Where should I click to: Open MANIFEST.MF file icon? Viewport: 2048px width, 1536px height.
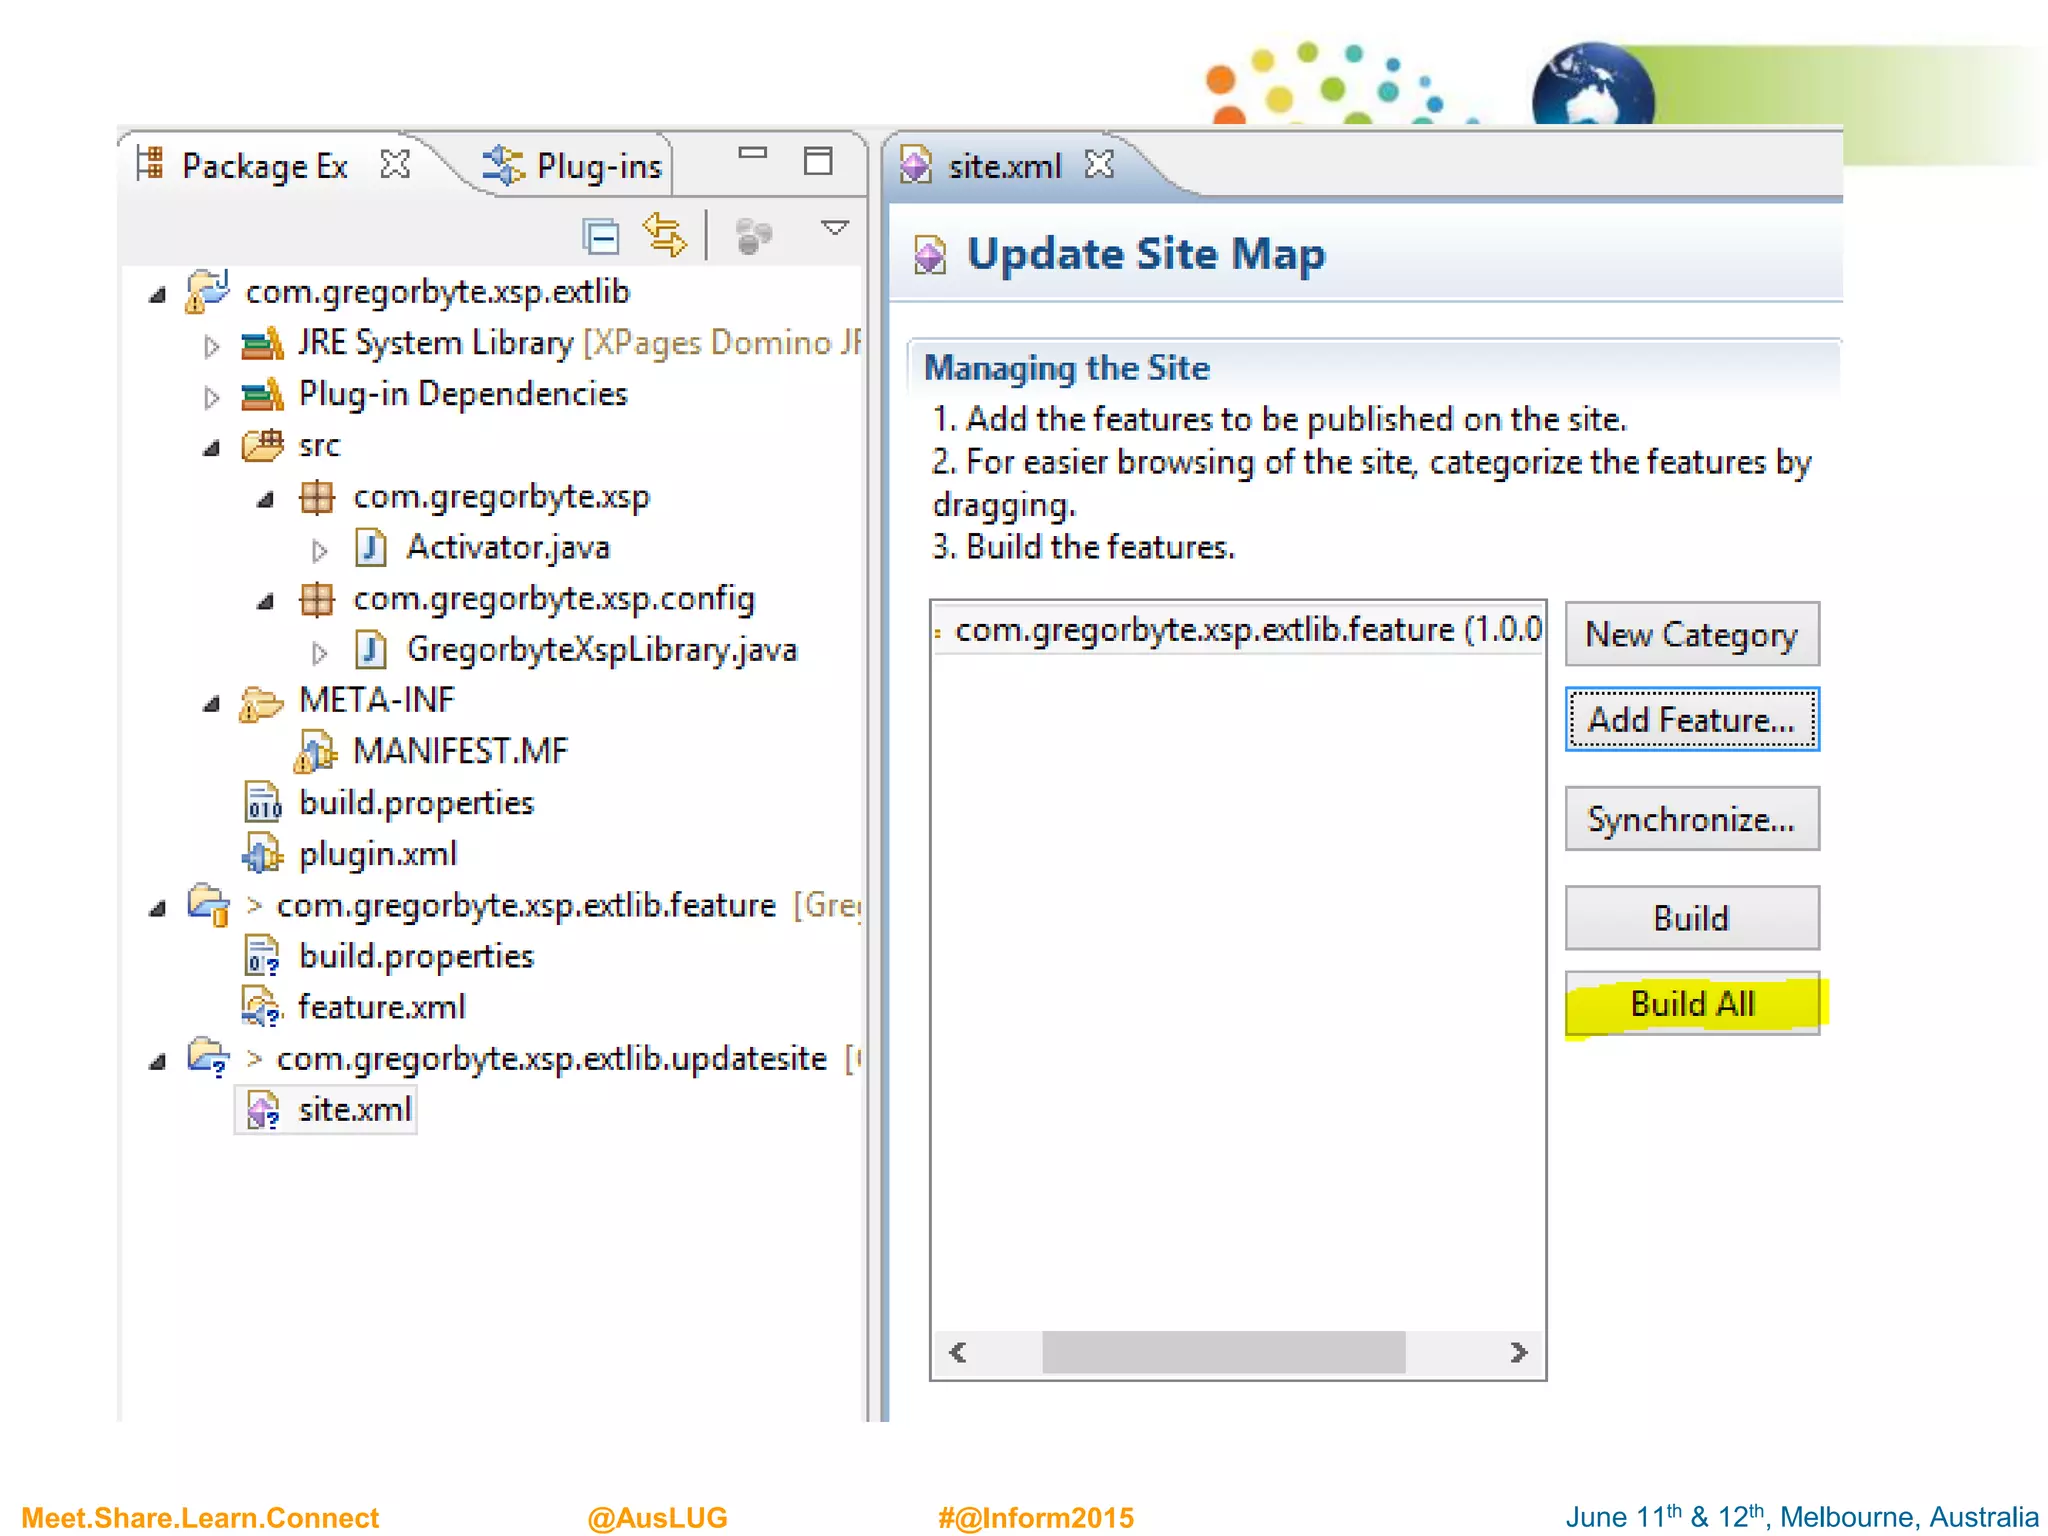click(316, 752)
